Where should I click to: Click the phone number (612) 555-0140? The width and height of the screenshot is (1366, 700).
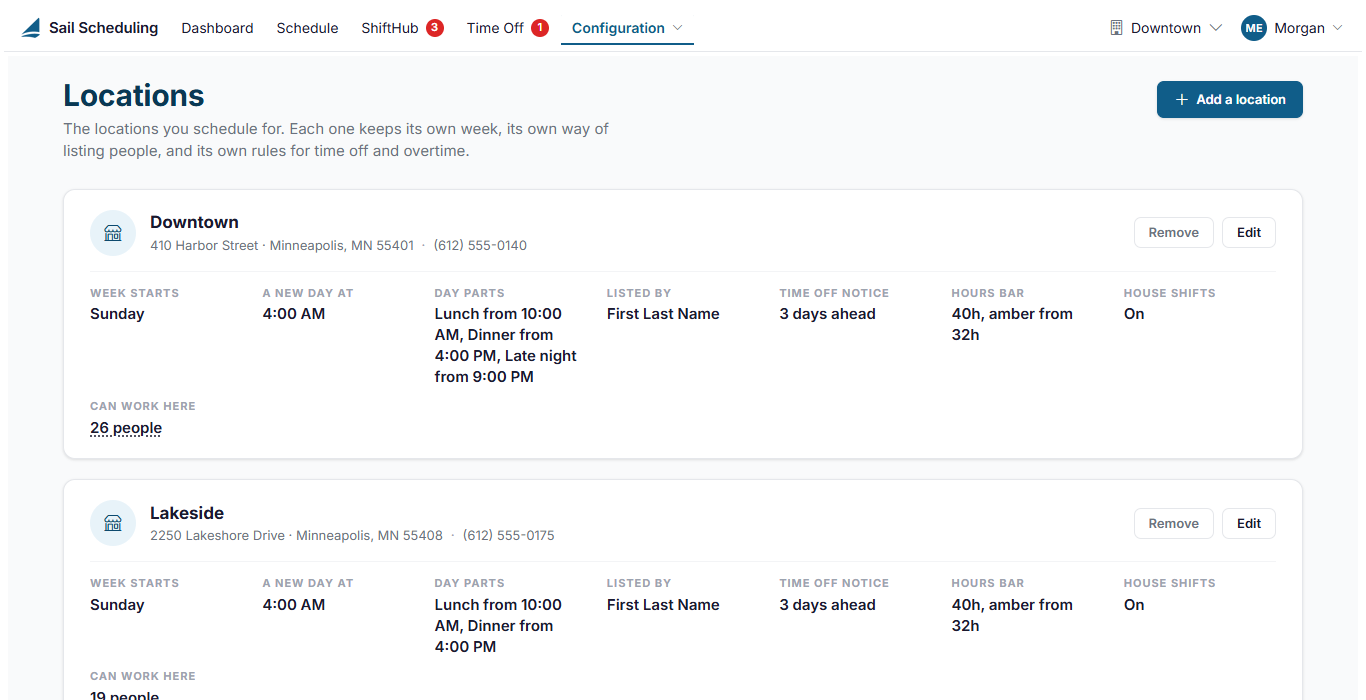(x=480, y=245)
